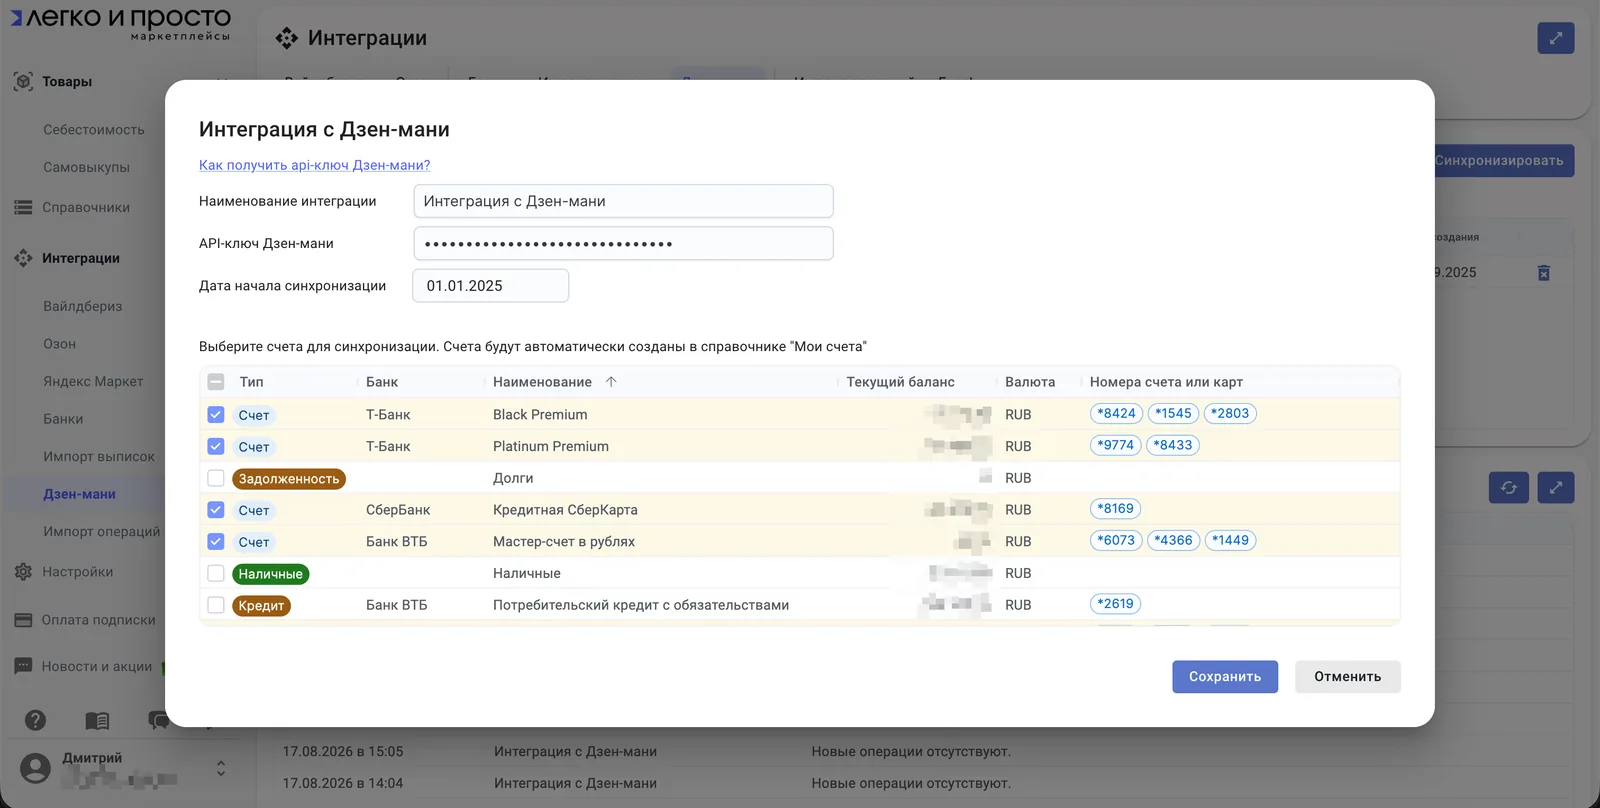Viewport: 1600px width, 808px height.
Task: Click the Дата начала синхронизации field
Action: (491, 286)
